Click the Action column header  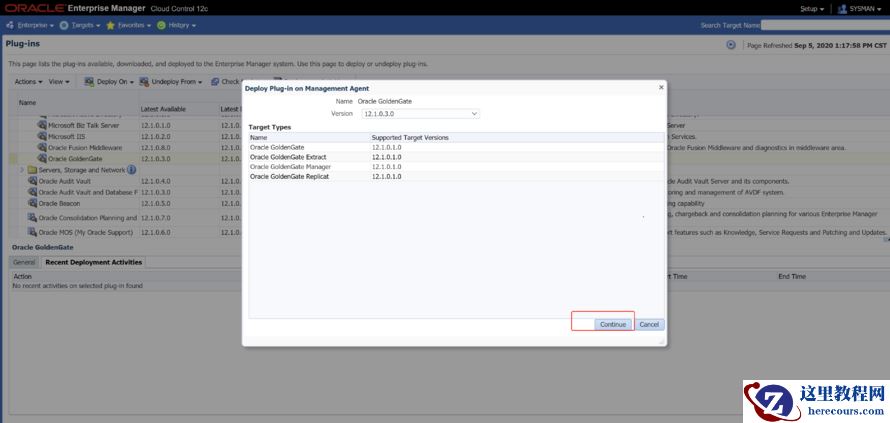23,277
